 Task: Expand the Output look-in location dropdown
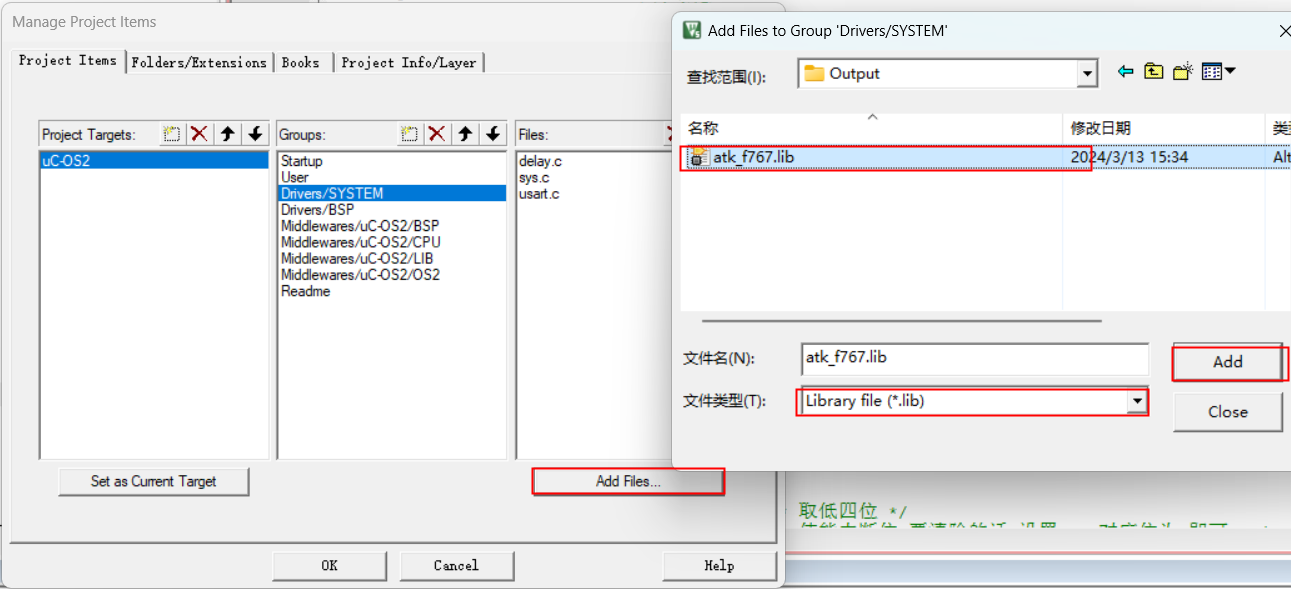(x=1087, y=74)
